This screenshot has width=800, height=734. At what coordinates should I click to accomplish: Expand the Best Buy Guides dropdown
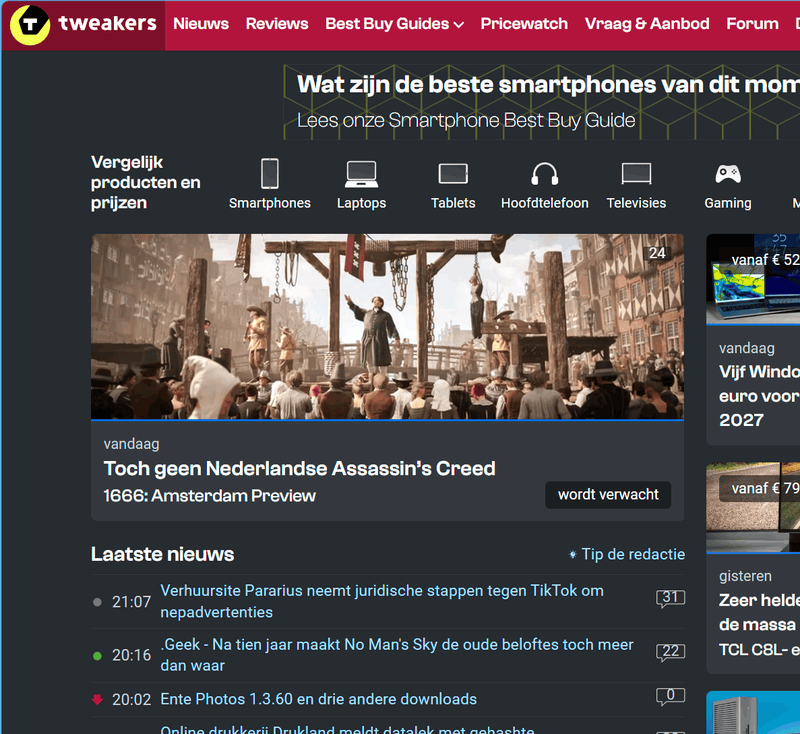coord(394,24)
